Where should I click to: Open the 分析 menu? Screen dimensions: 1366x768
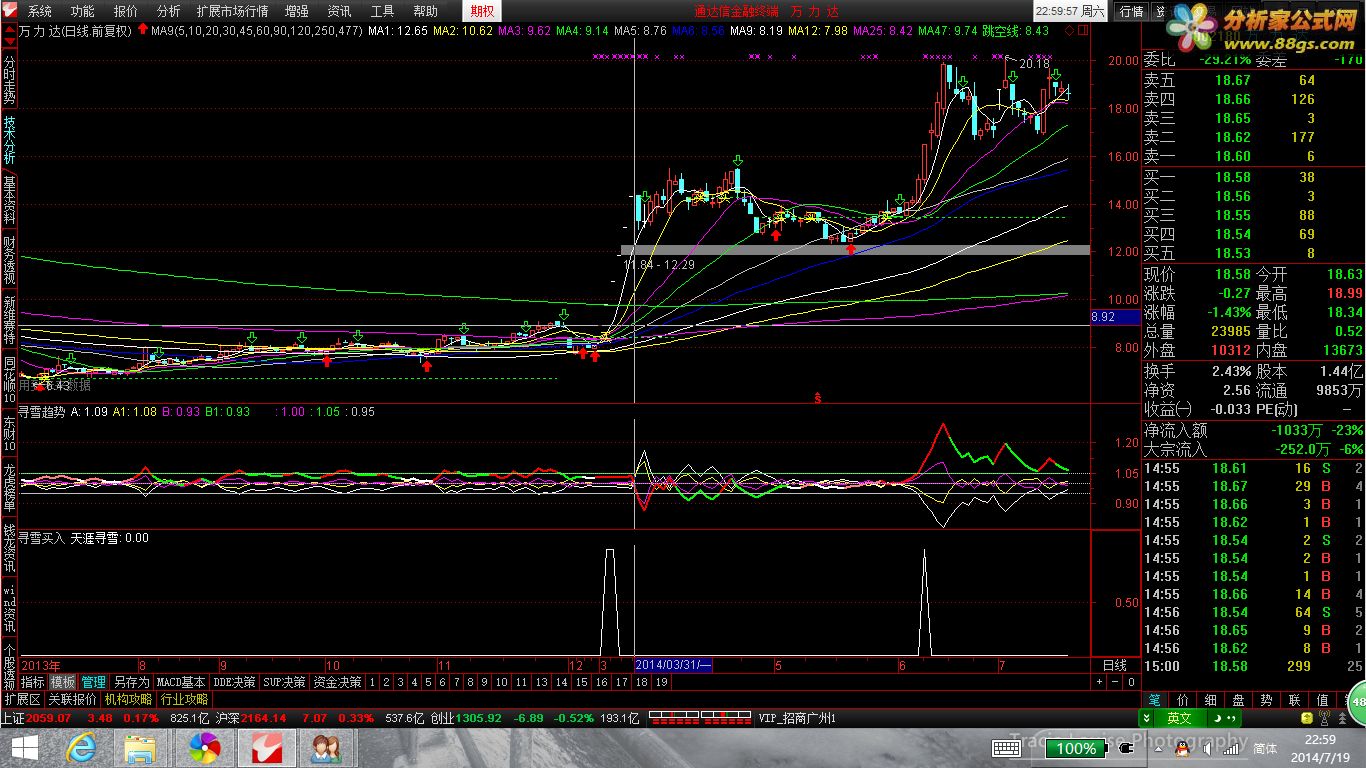(x=168, y=11)
